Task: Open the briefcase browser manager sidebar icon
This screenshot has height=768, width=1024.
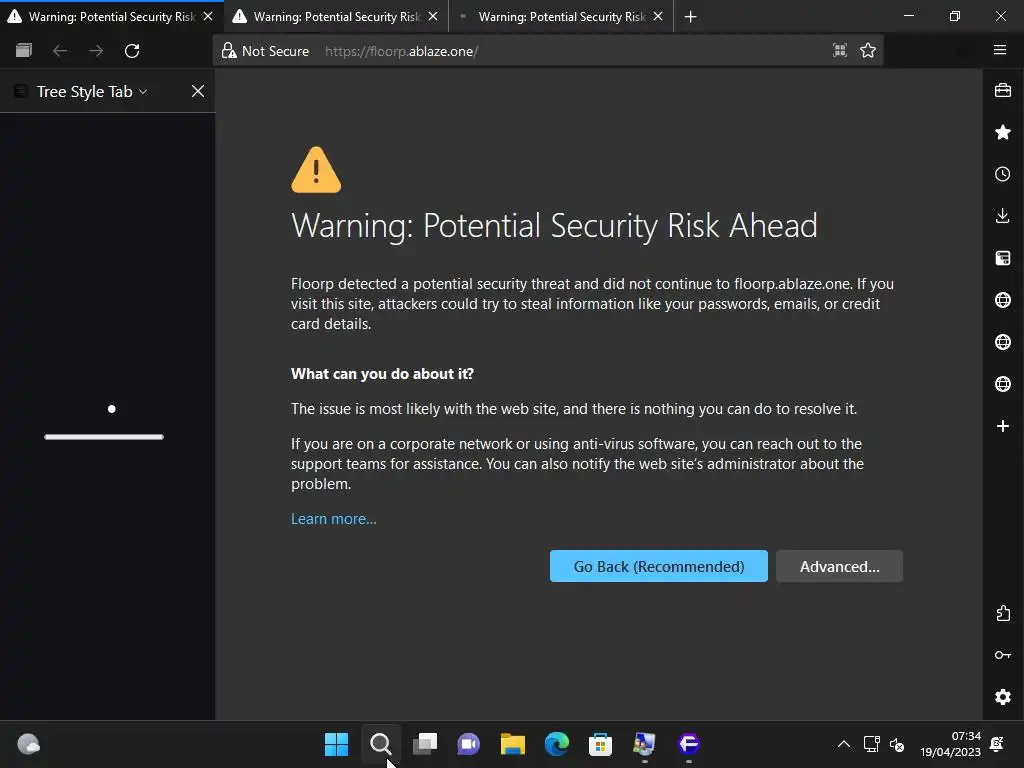Action: coord(1002,90)
